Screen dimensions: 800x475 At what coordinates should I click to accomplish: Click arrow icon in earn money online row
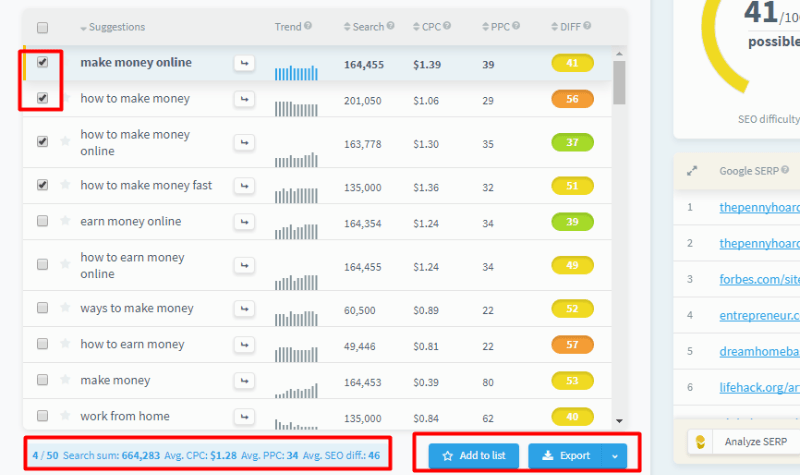coord(244,222)
